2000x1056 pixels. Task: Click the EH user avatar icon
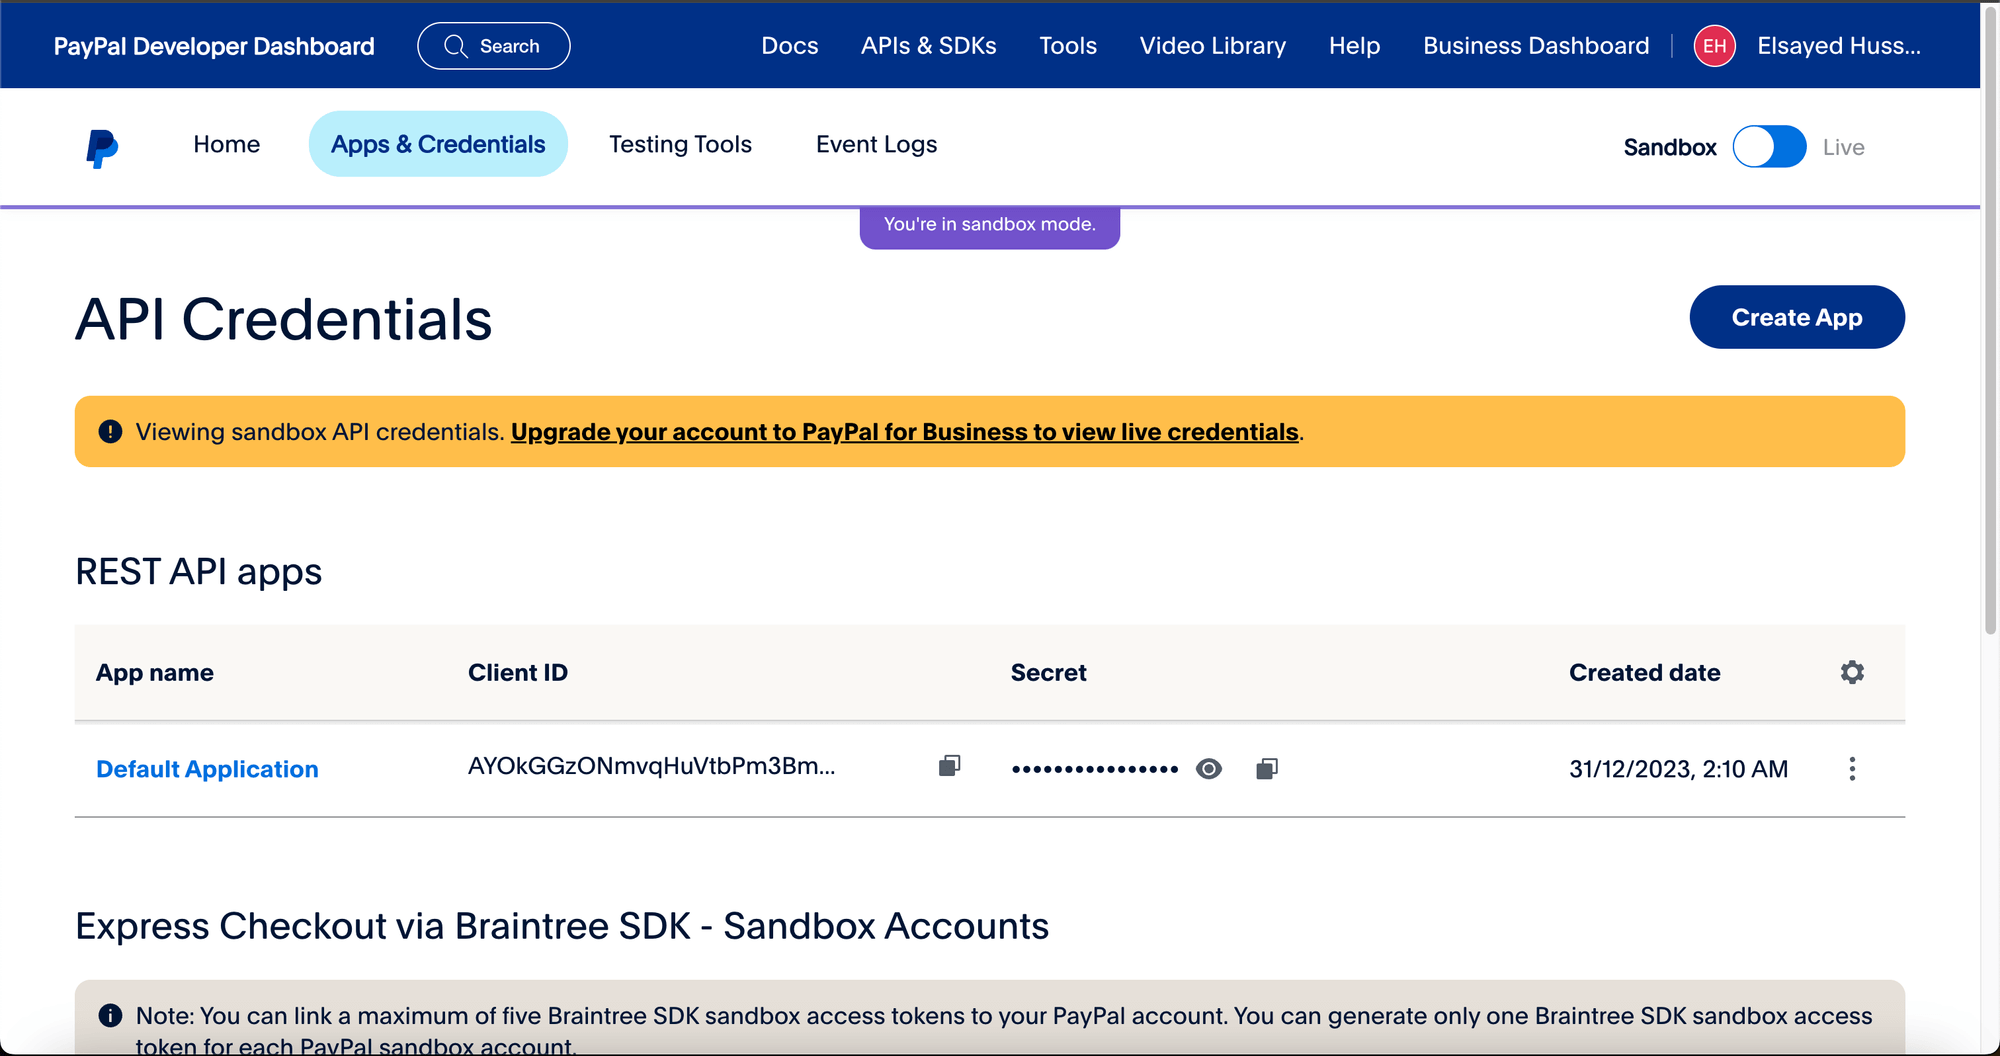click(x=1714, y=46)
